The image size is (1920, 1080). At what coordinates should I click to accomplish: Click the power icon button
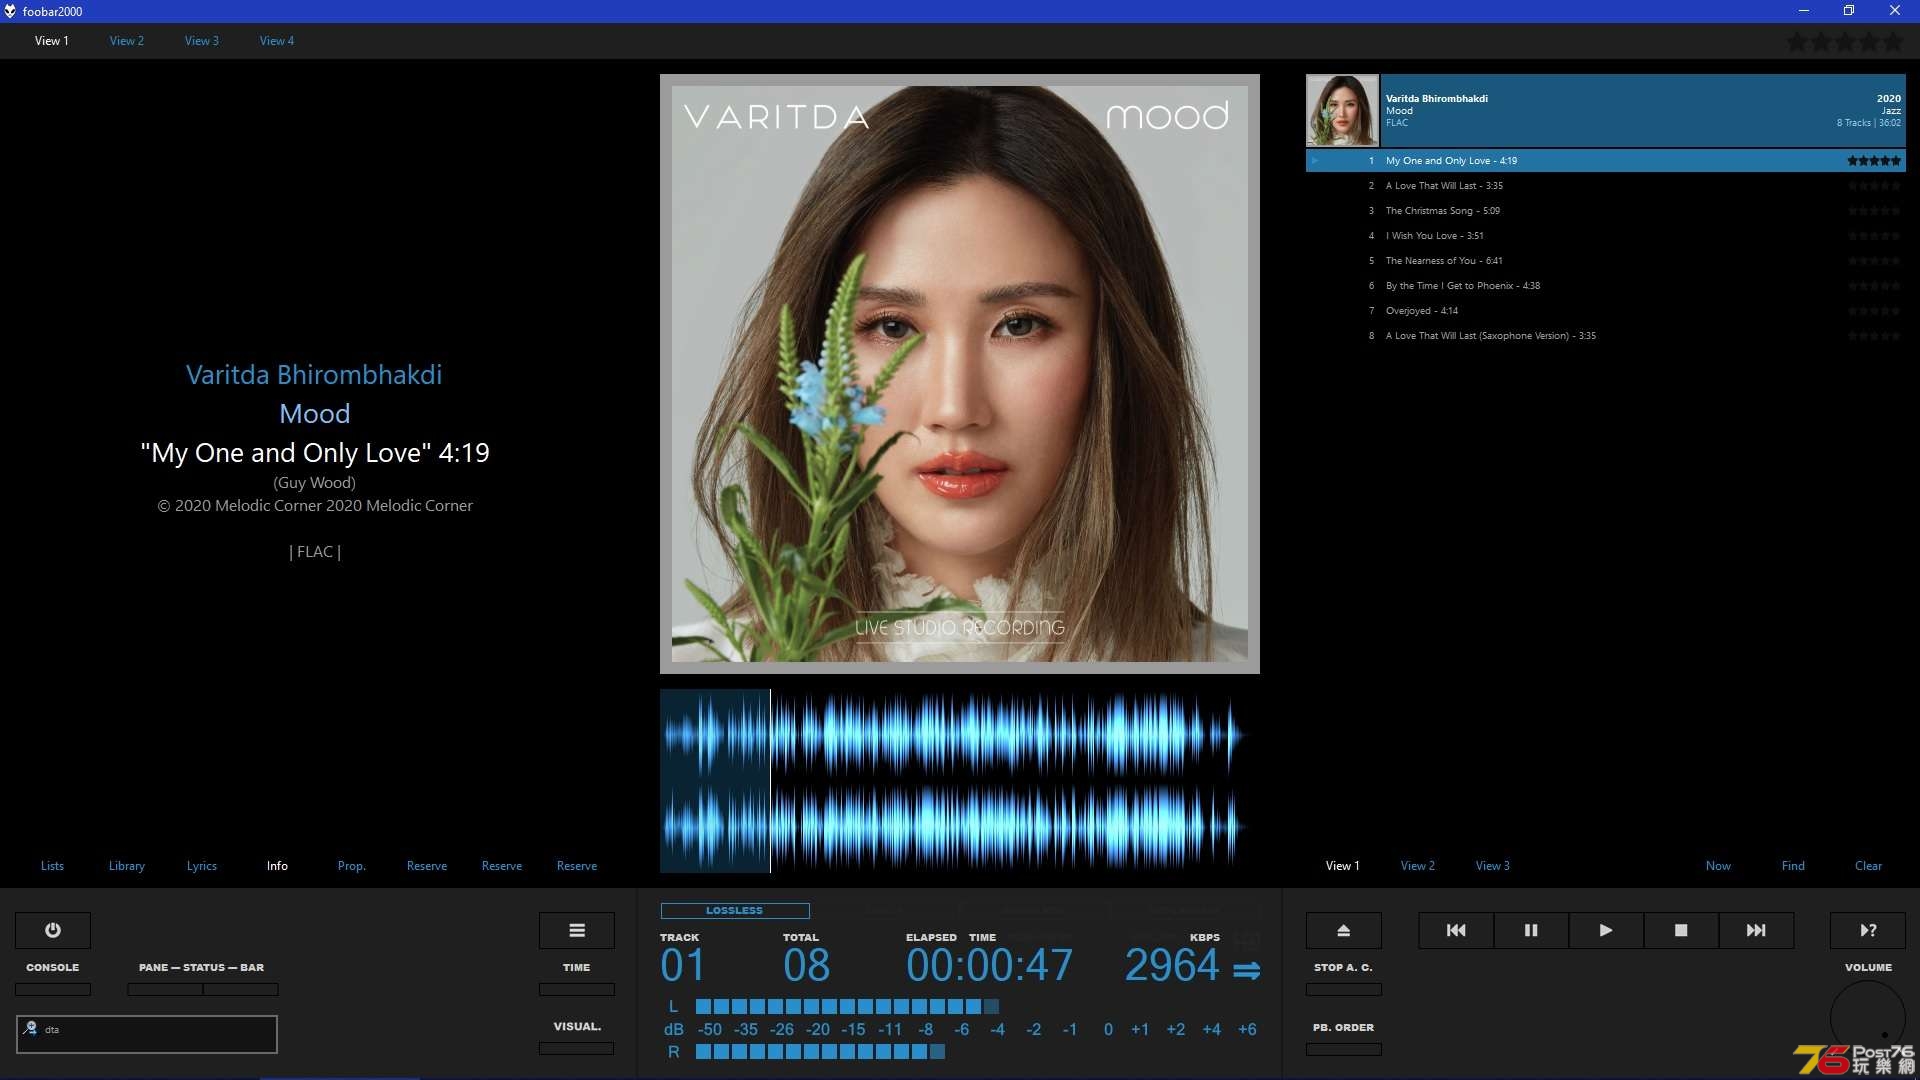point(53,930)
